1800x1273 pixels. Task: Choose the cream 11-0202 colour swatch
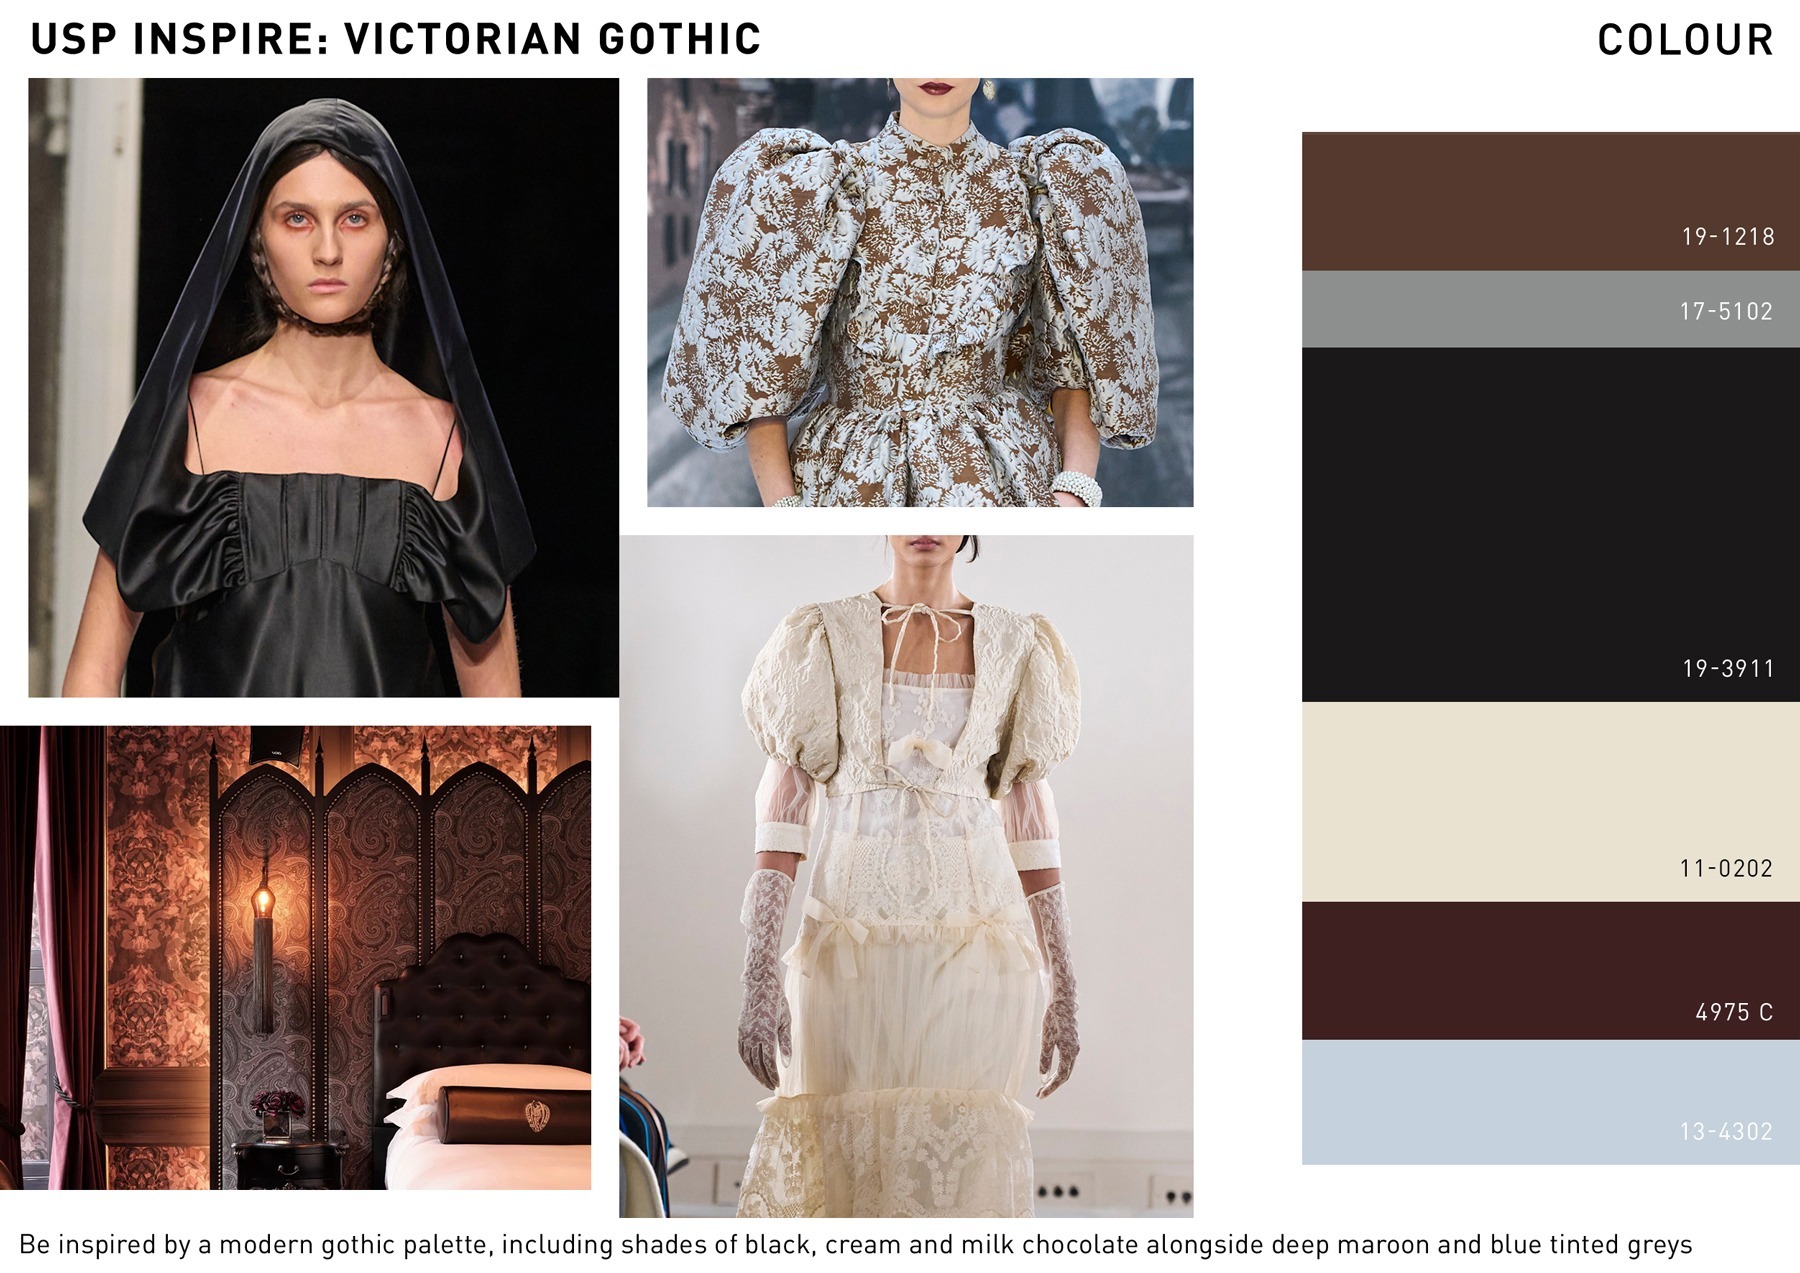tap(1550, 802)
